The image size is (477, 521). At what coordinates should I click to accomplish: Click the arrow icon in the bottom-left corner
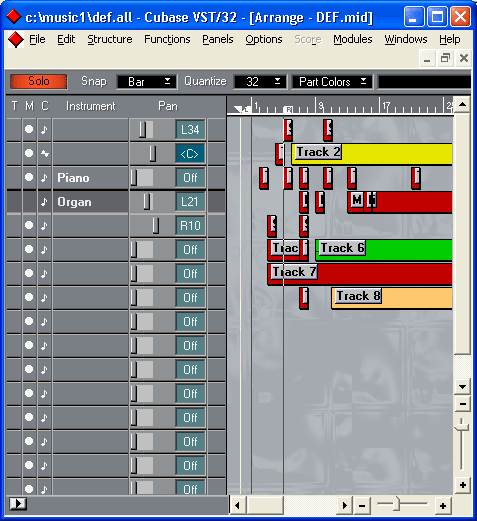18,503
